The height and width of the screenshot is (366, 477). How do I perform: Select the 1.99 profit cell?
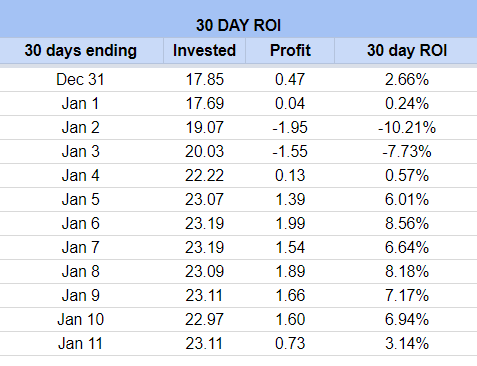[x=290, y=224]
